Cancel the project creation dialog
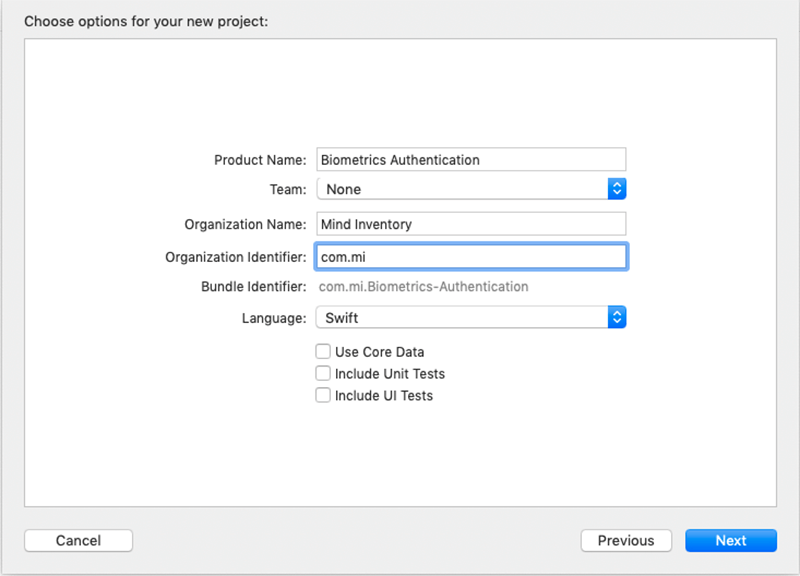Viewport: 800px width, 576px height. coord(78,540)
